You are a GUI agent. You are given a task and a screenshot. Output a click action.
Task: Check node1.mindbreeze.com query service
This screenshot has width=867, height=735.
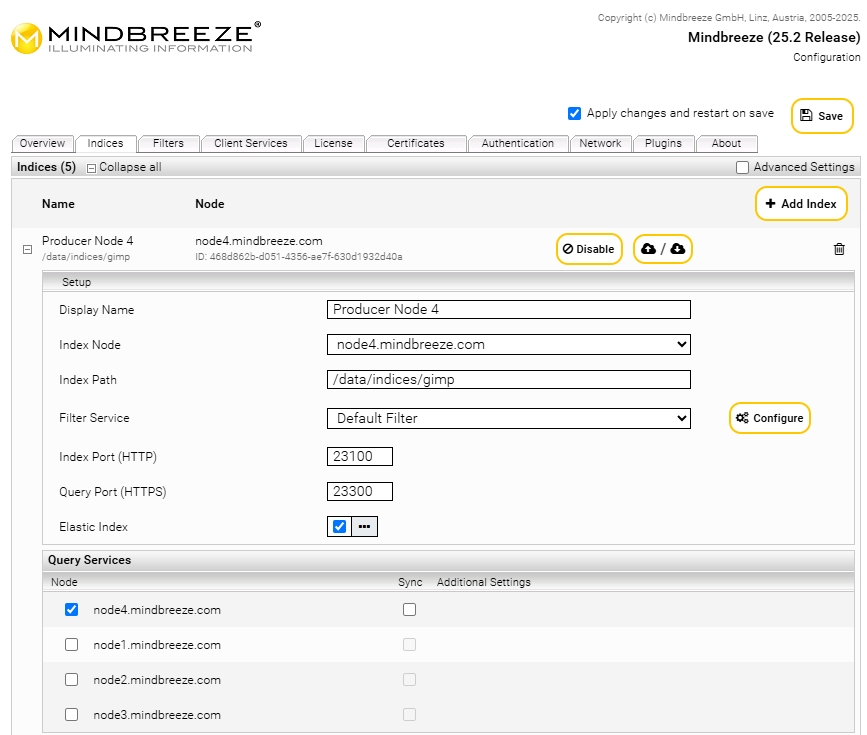tap(71, 644)
